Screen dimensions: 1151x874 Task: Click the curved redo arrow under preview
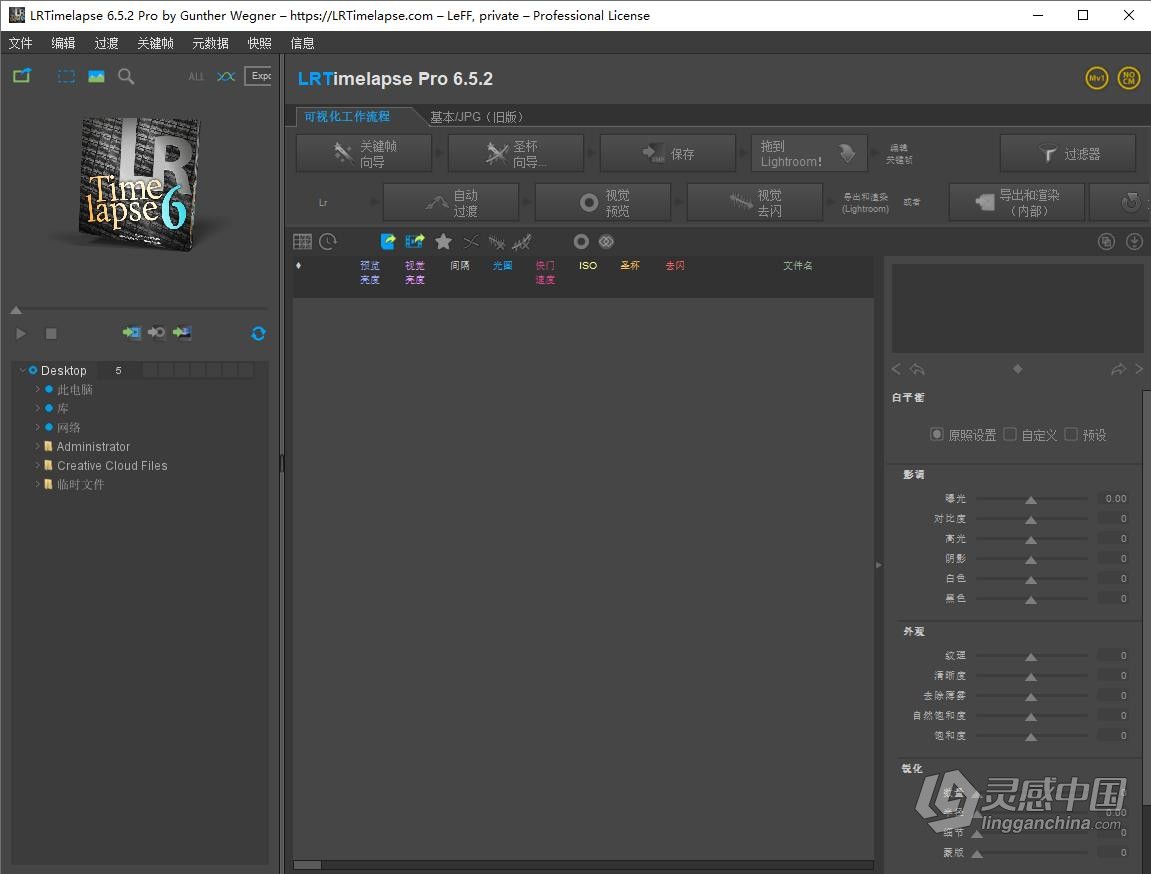[x=1118, y=369]
